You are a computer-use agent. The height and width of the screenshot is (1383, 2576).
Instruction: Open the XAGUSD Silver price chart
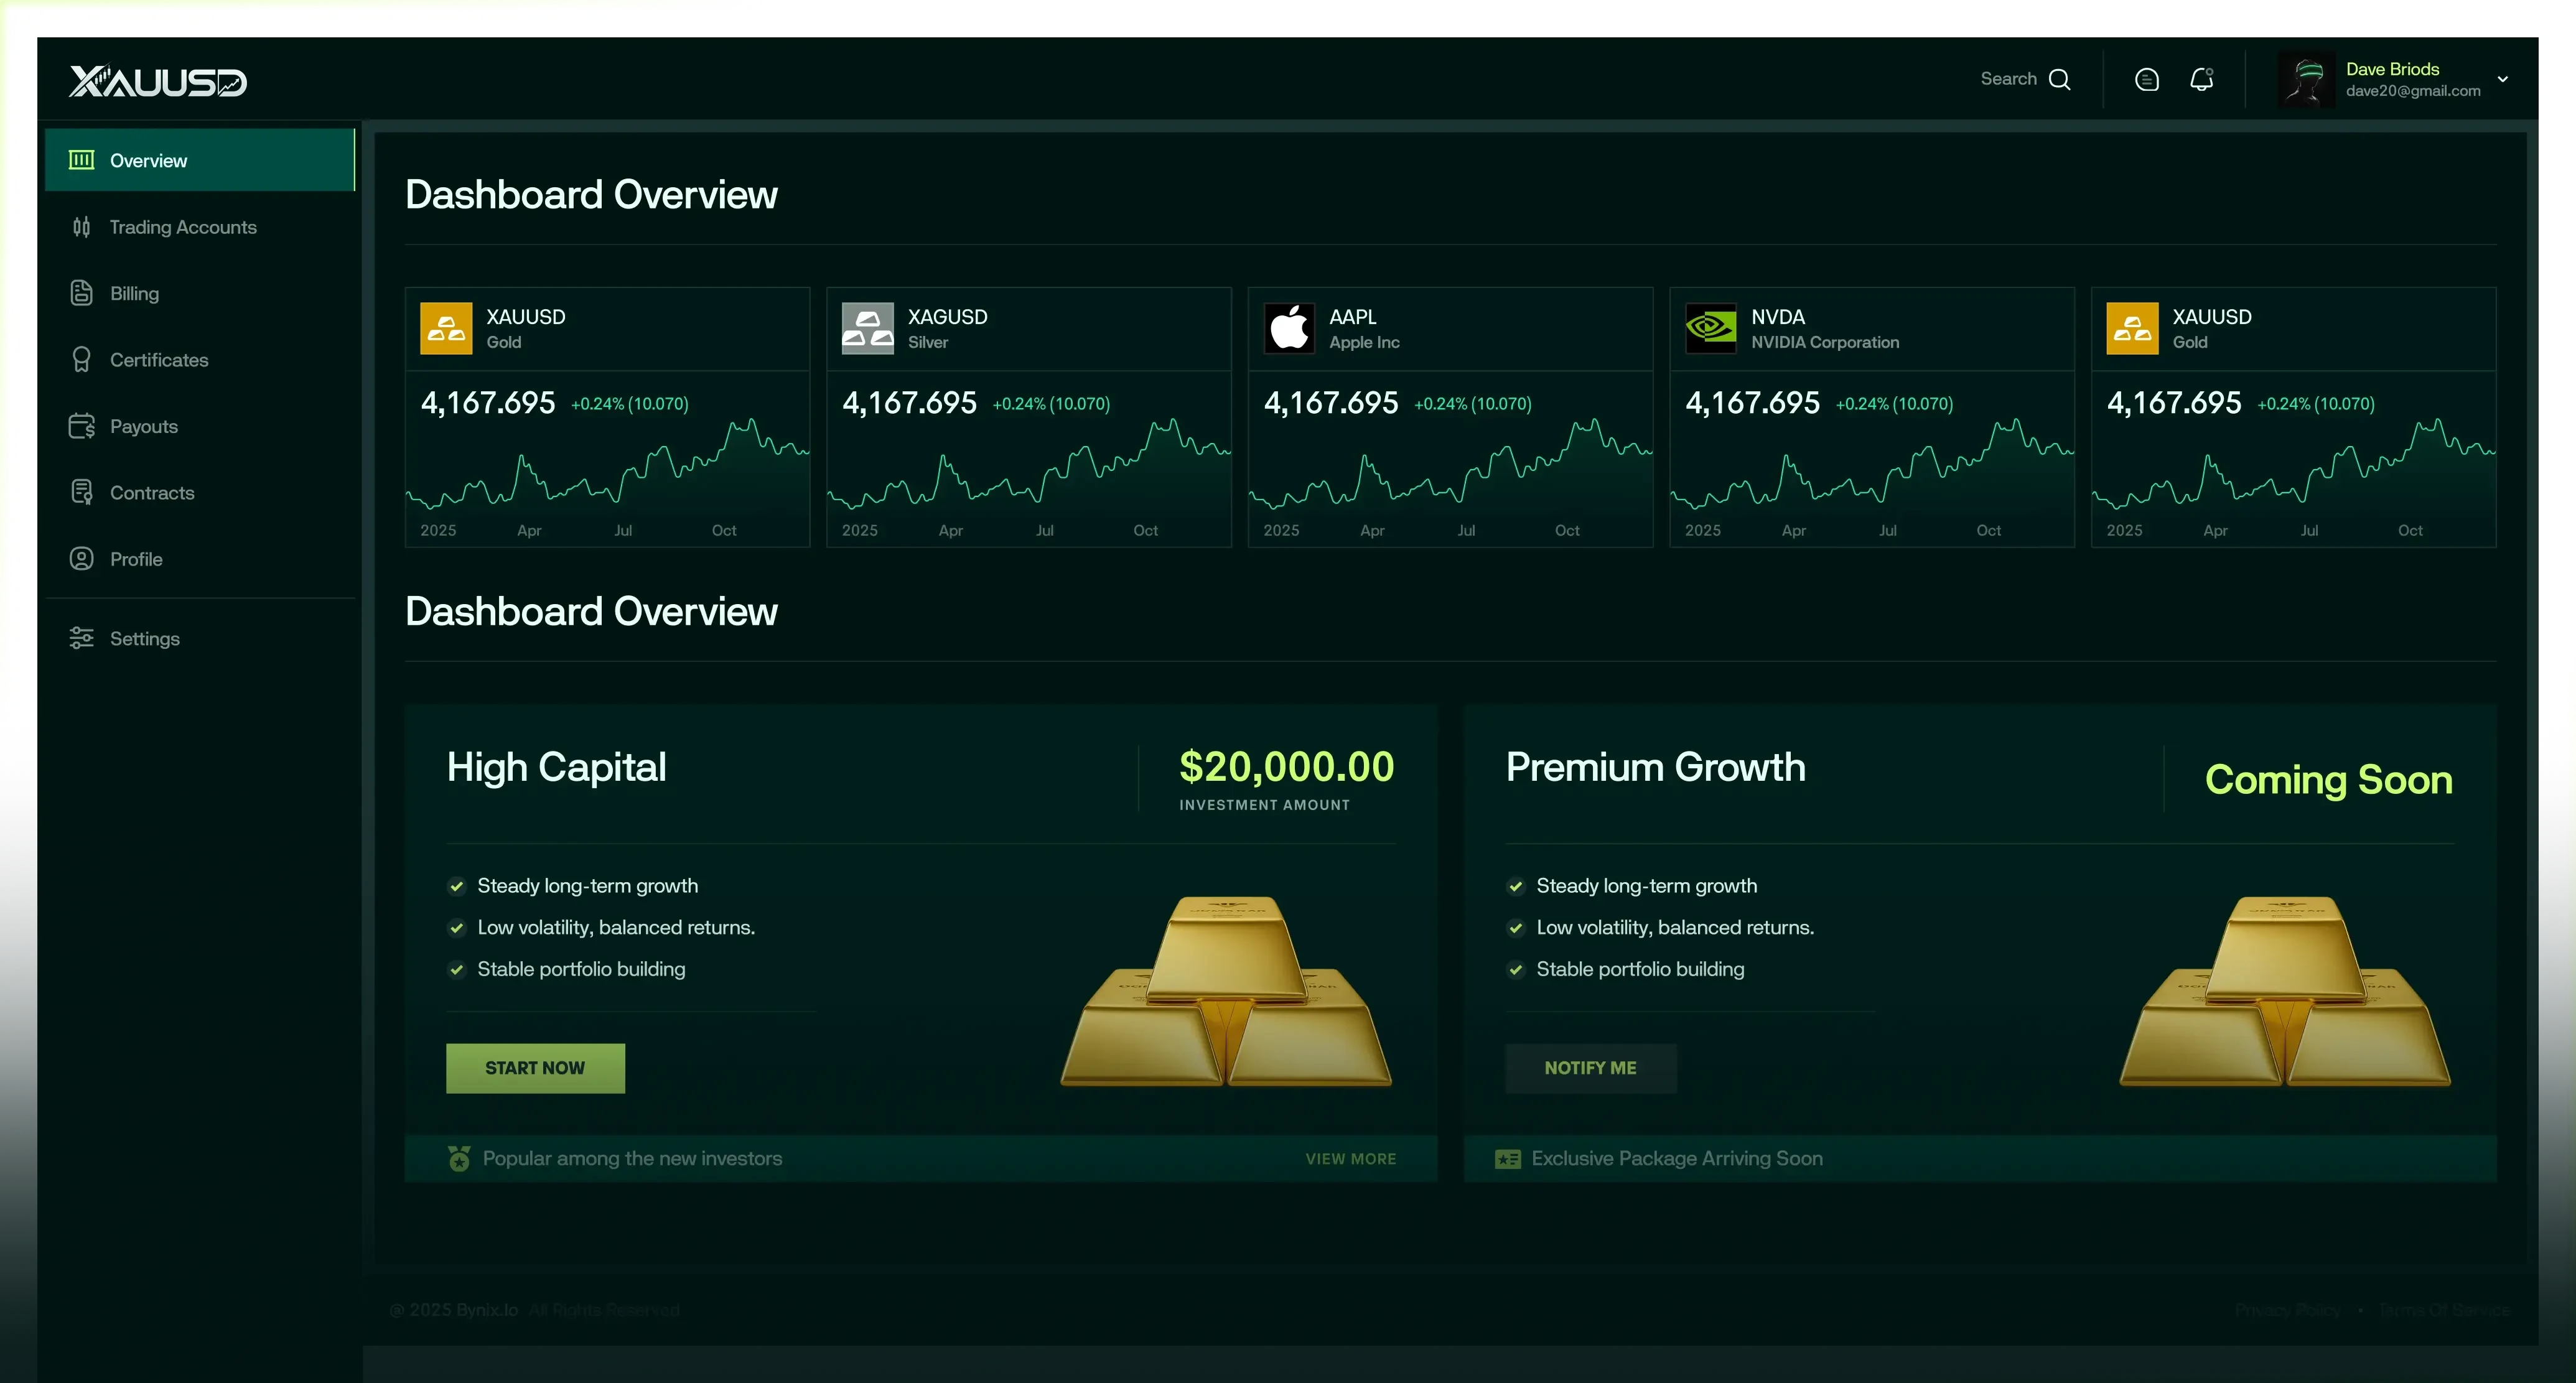click(1029, 463)
